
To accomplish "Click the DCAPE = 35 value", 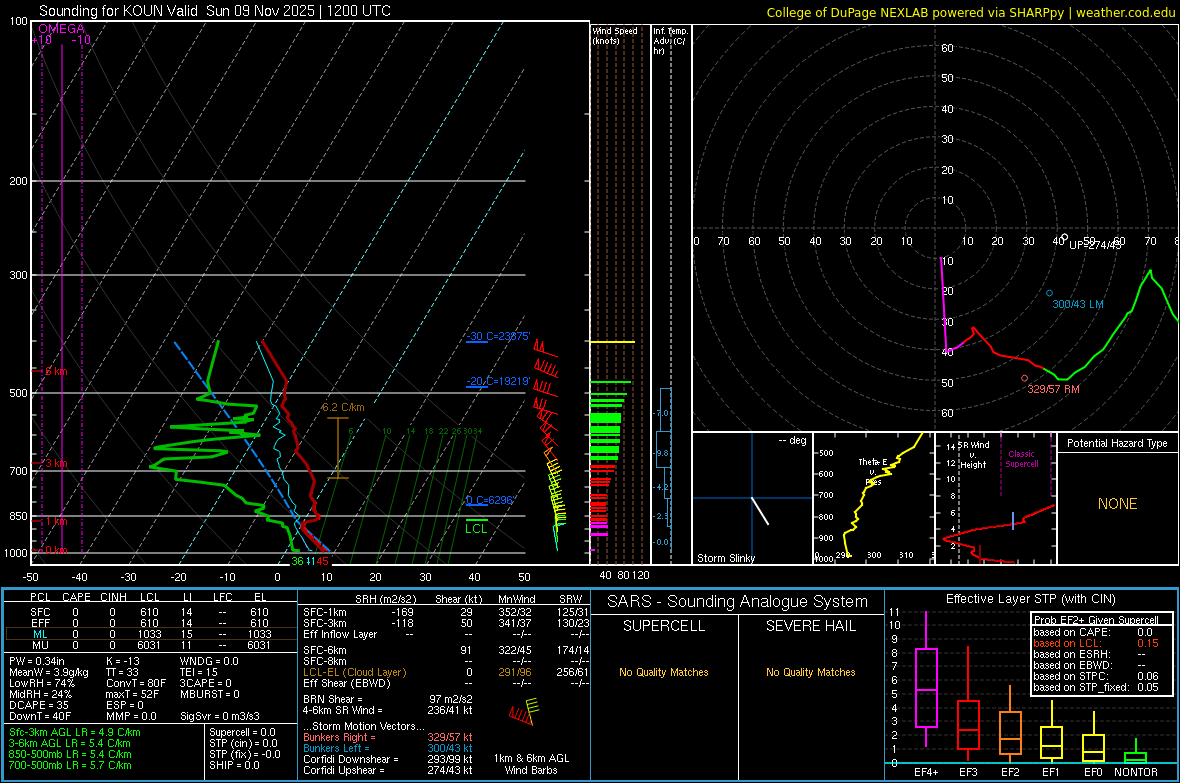I will click(x=39, y=705).
